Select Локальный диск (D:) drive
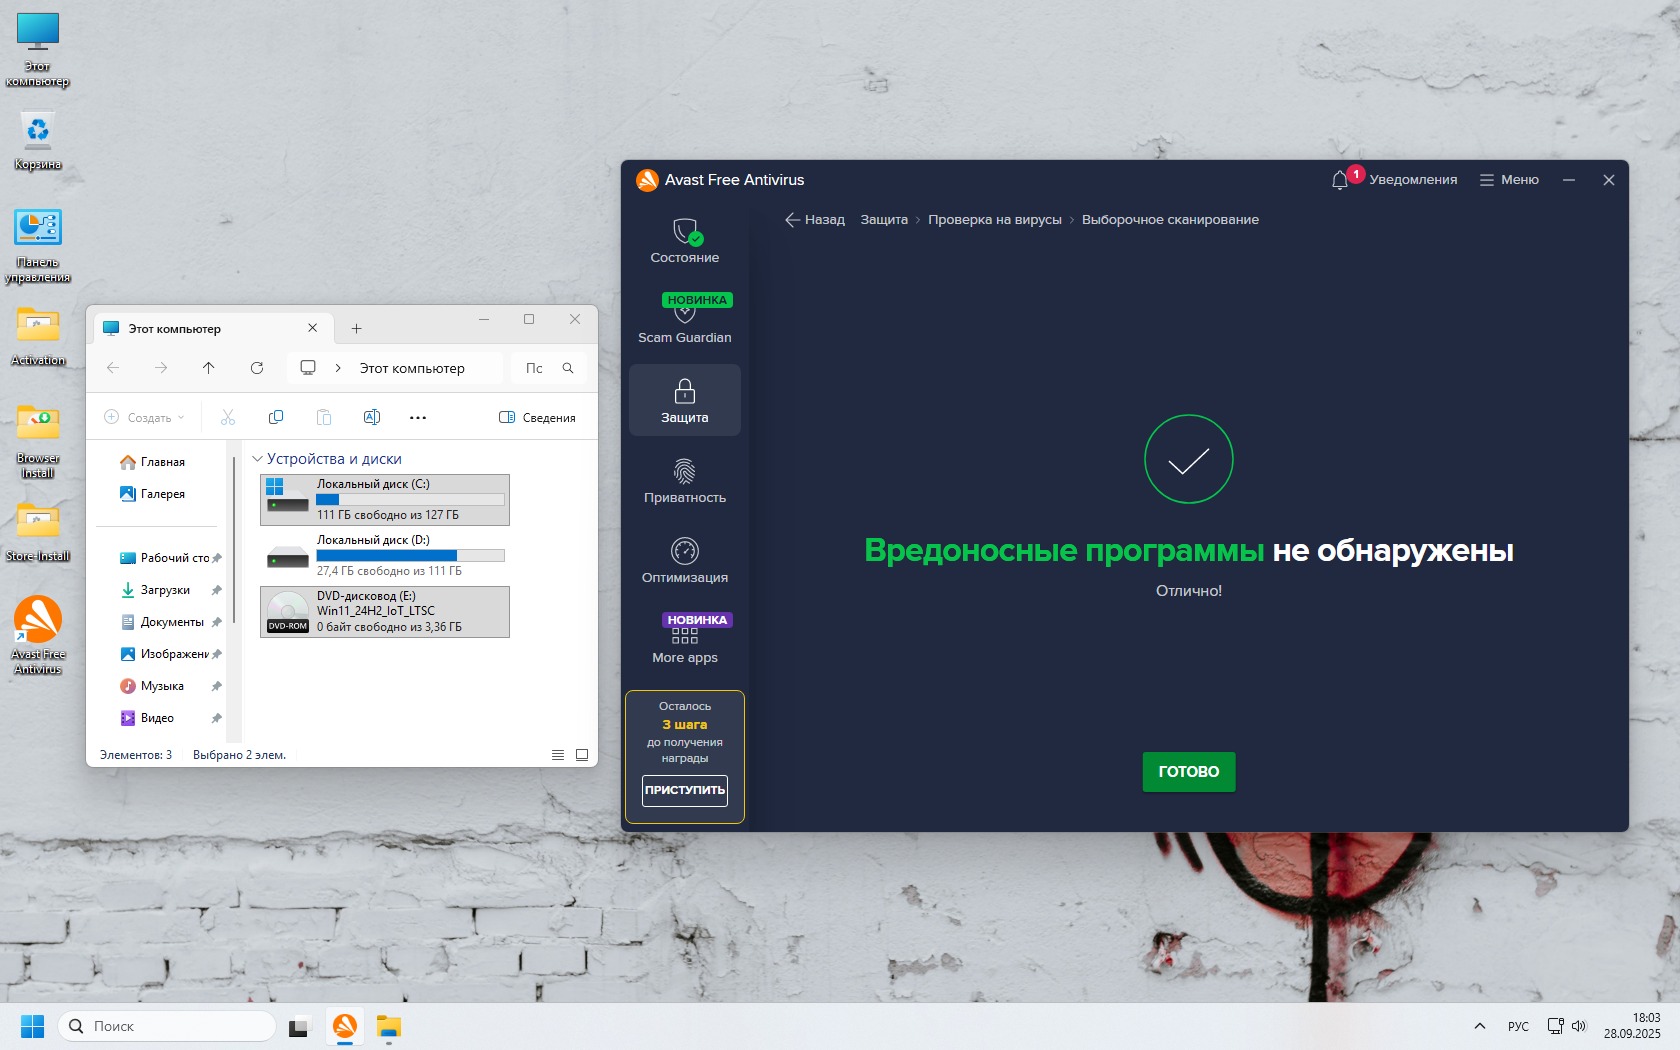The width and height of the screenshot is (1680, 1050). pos(385,555)
